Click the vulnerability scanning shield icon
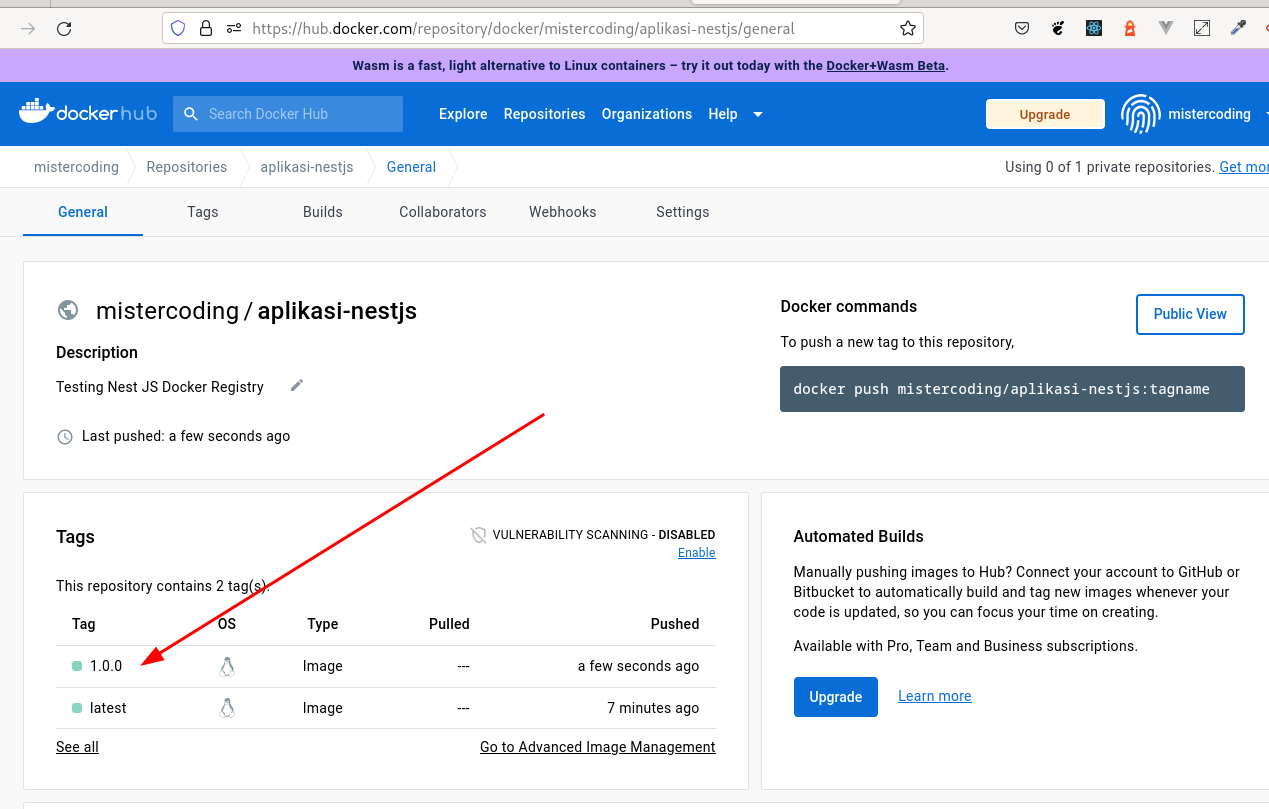1269x809 pixels. 479,535
